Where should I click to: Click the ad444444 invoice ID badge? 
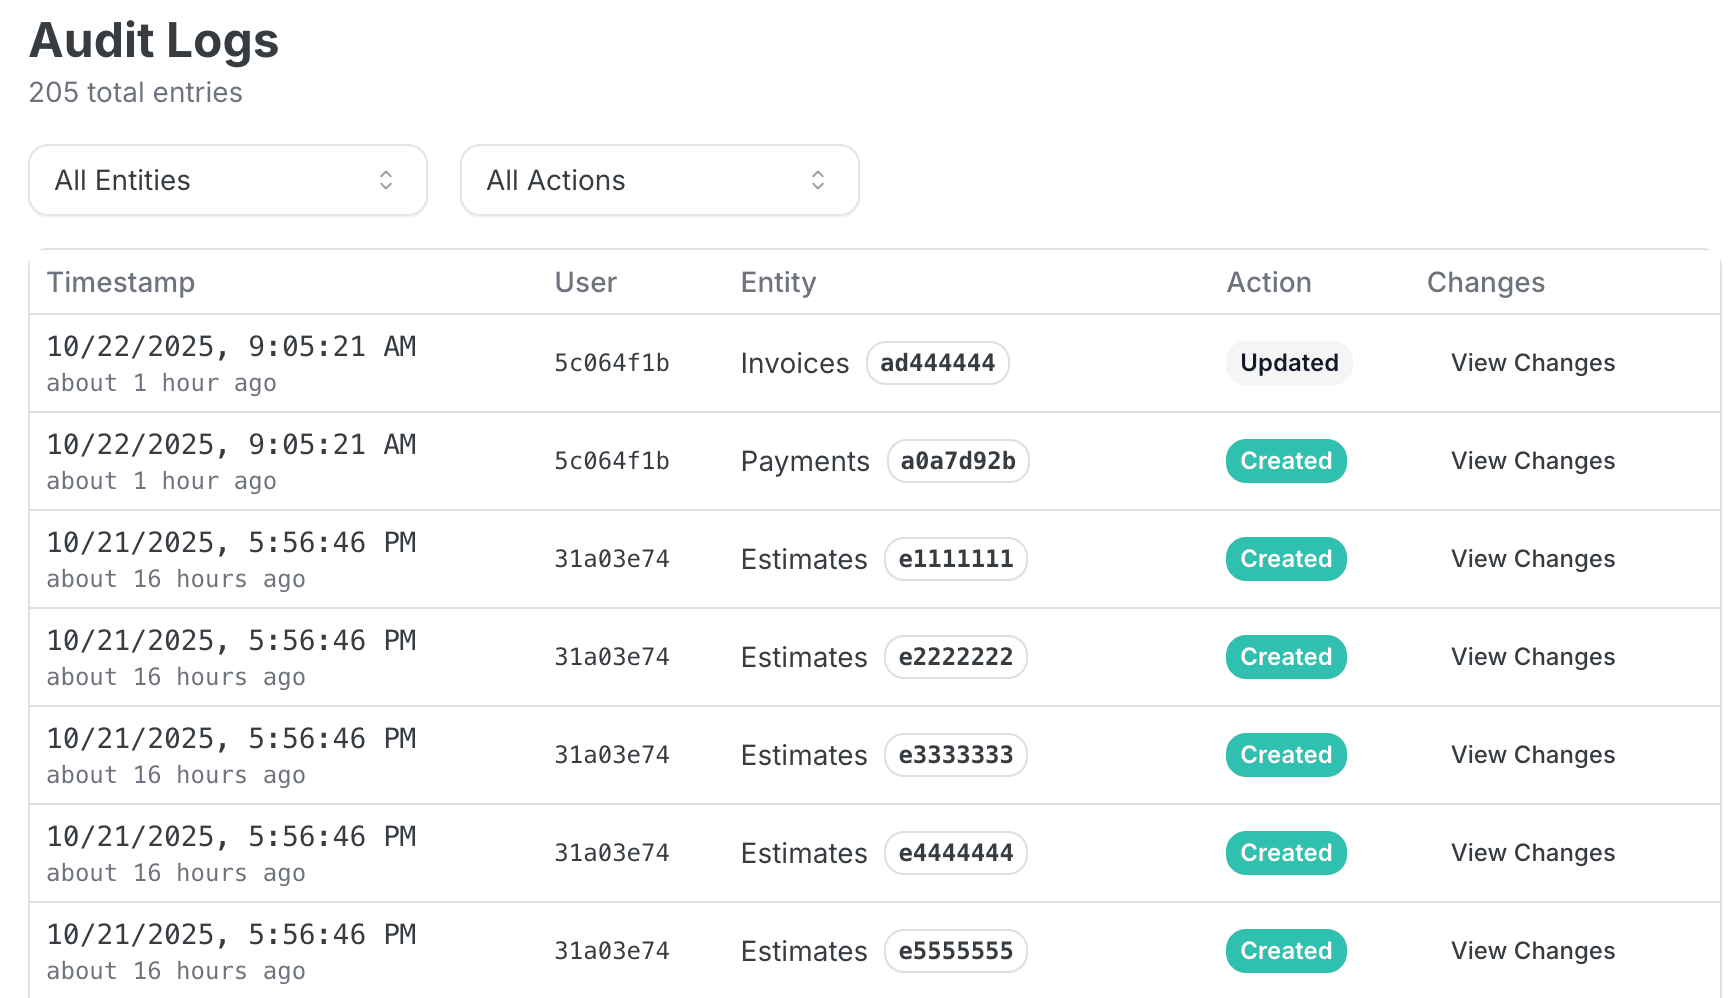tap(937, 363)
